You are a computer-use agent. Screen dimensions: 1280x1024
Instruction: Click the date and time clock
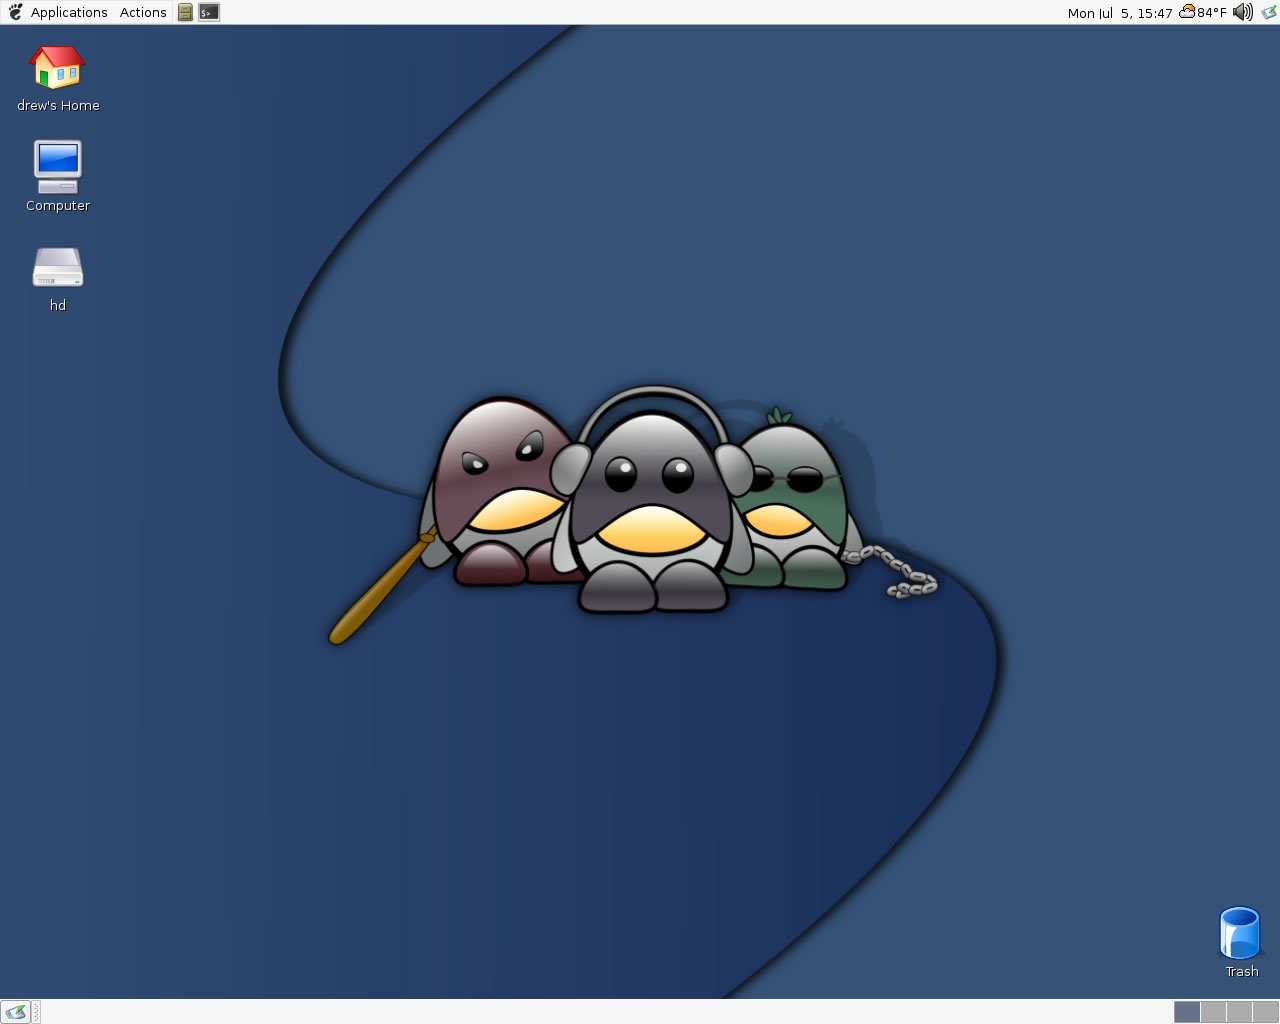(x=1119, y=13)
